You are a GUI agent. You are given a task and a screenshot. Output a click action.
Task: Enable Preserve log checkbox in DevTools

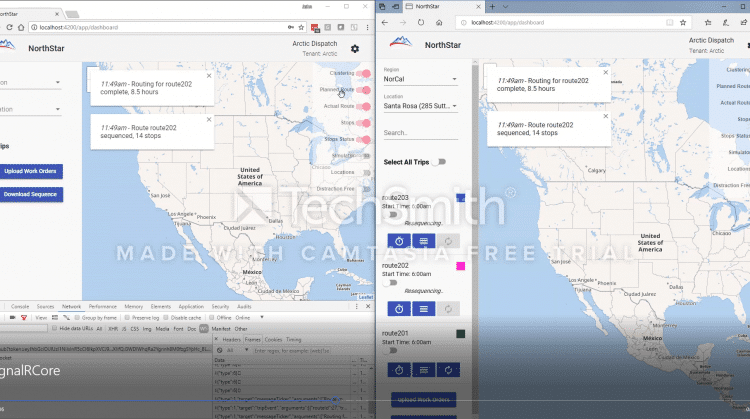(127, 318)
